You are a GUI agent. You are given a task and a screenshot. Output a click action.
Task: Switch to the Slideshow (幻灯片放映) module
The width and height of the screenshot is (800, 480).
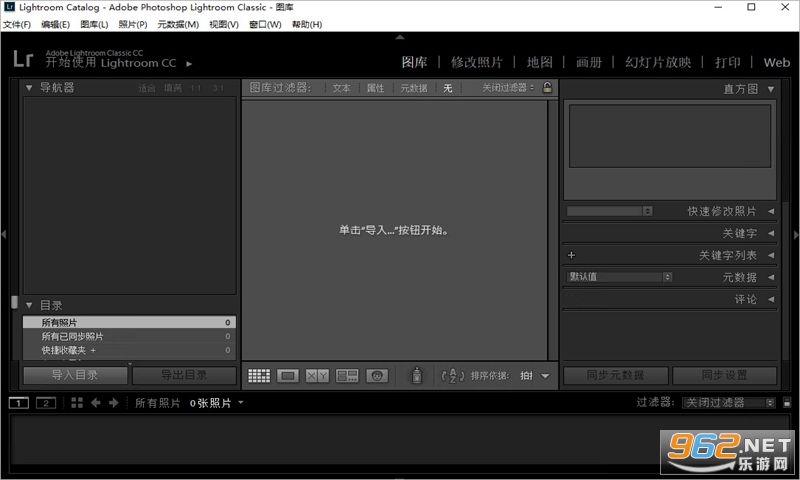pyautogui.click(x=658, y=62)
